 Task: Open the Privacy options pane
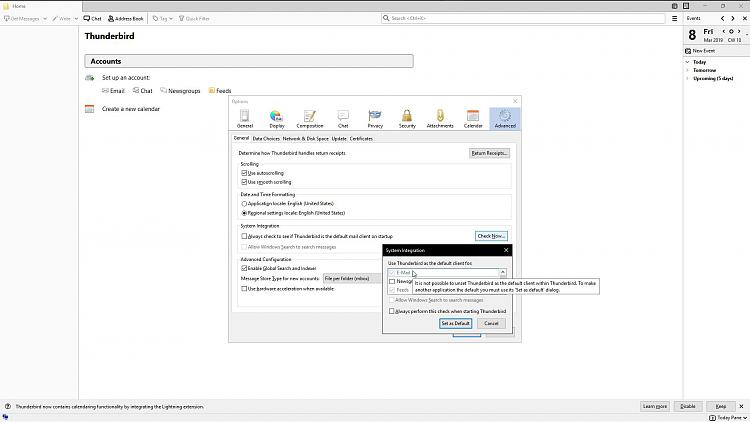pos(375,118)
